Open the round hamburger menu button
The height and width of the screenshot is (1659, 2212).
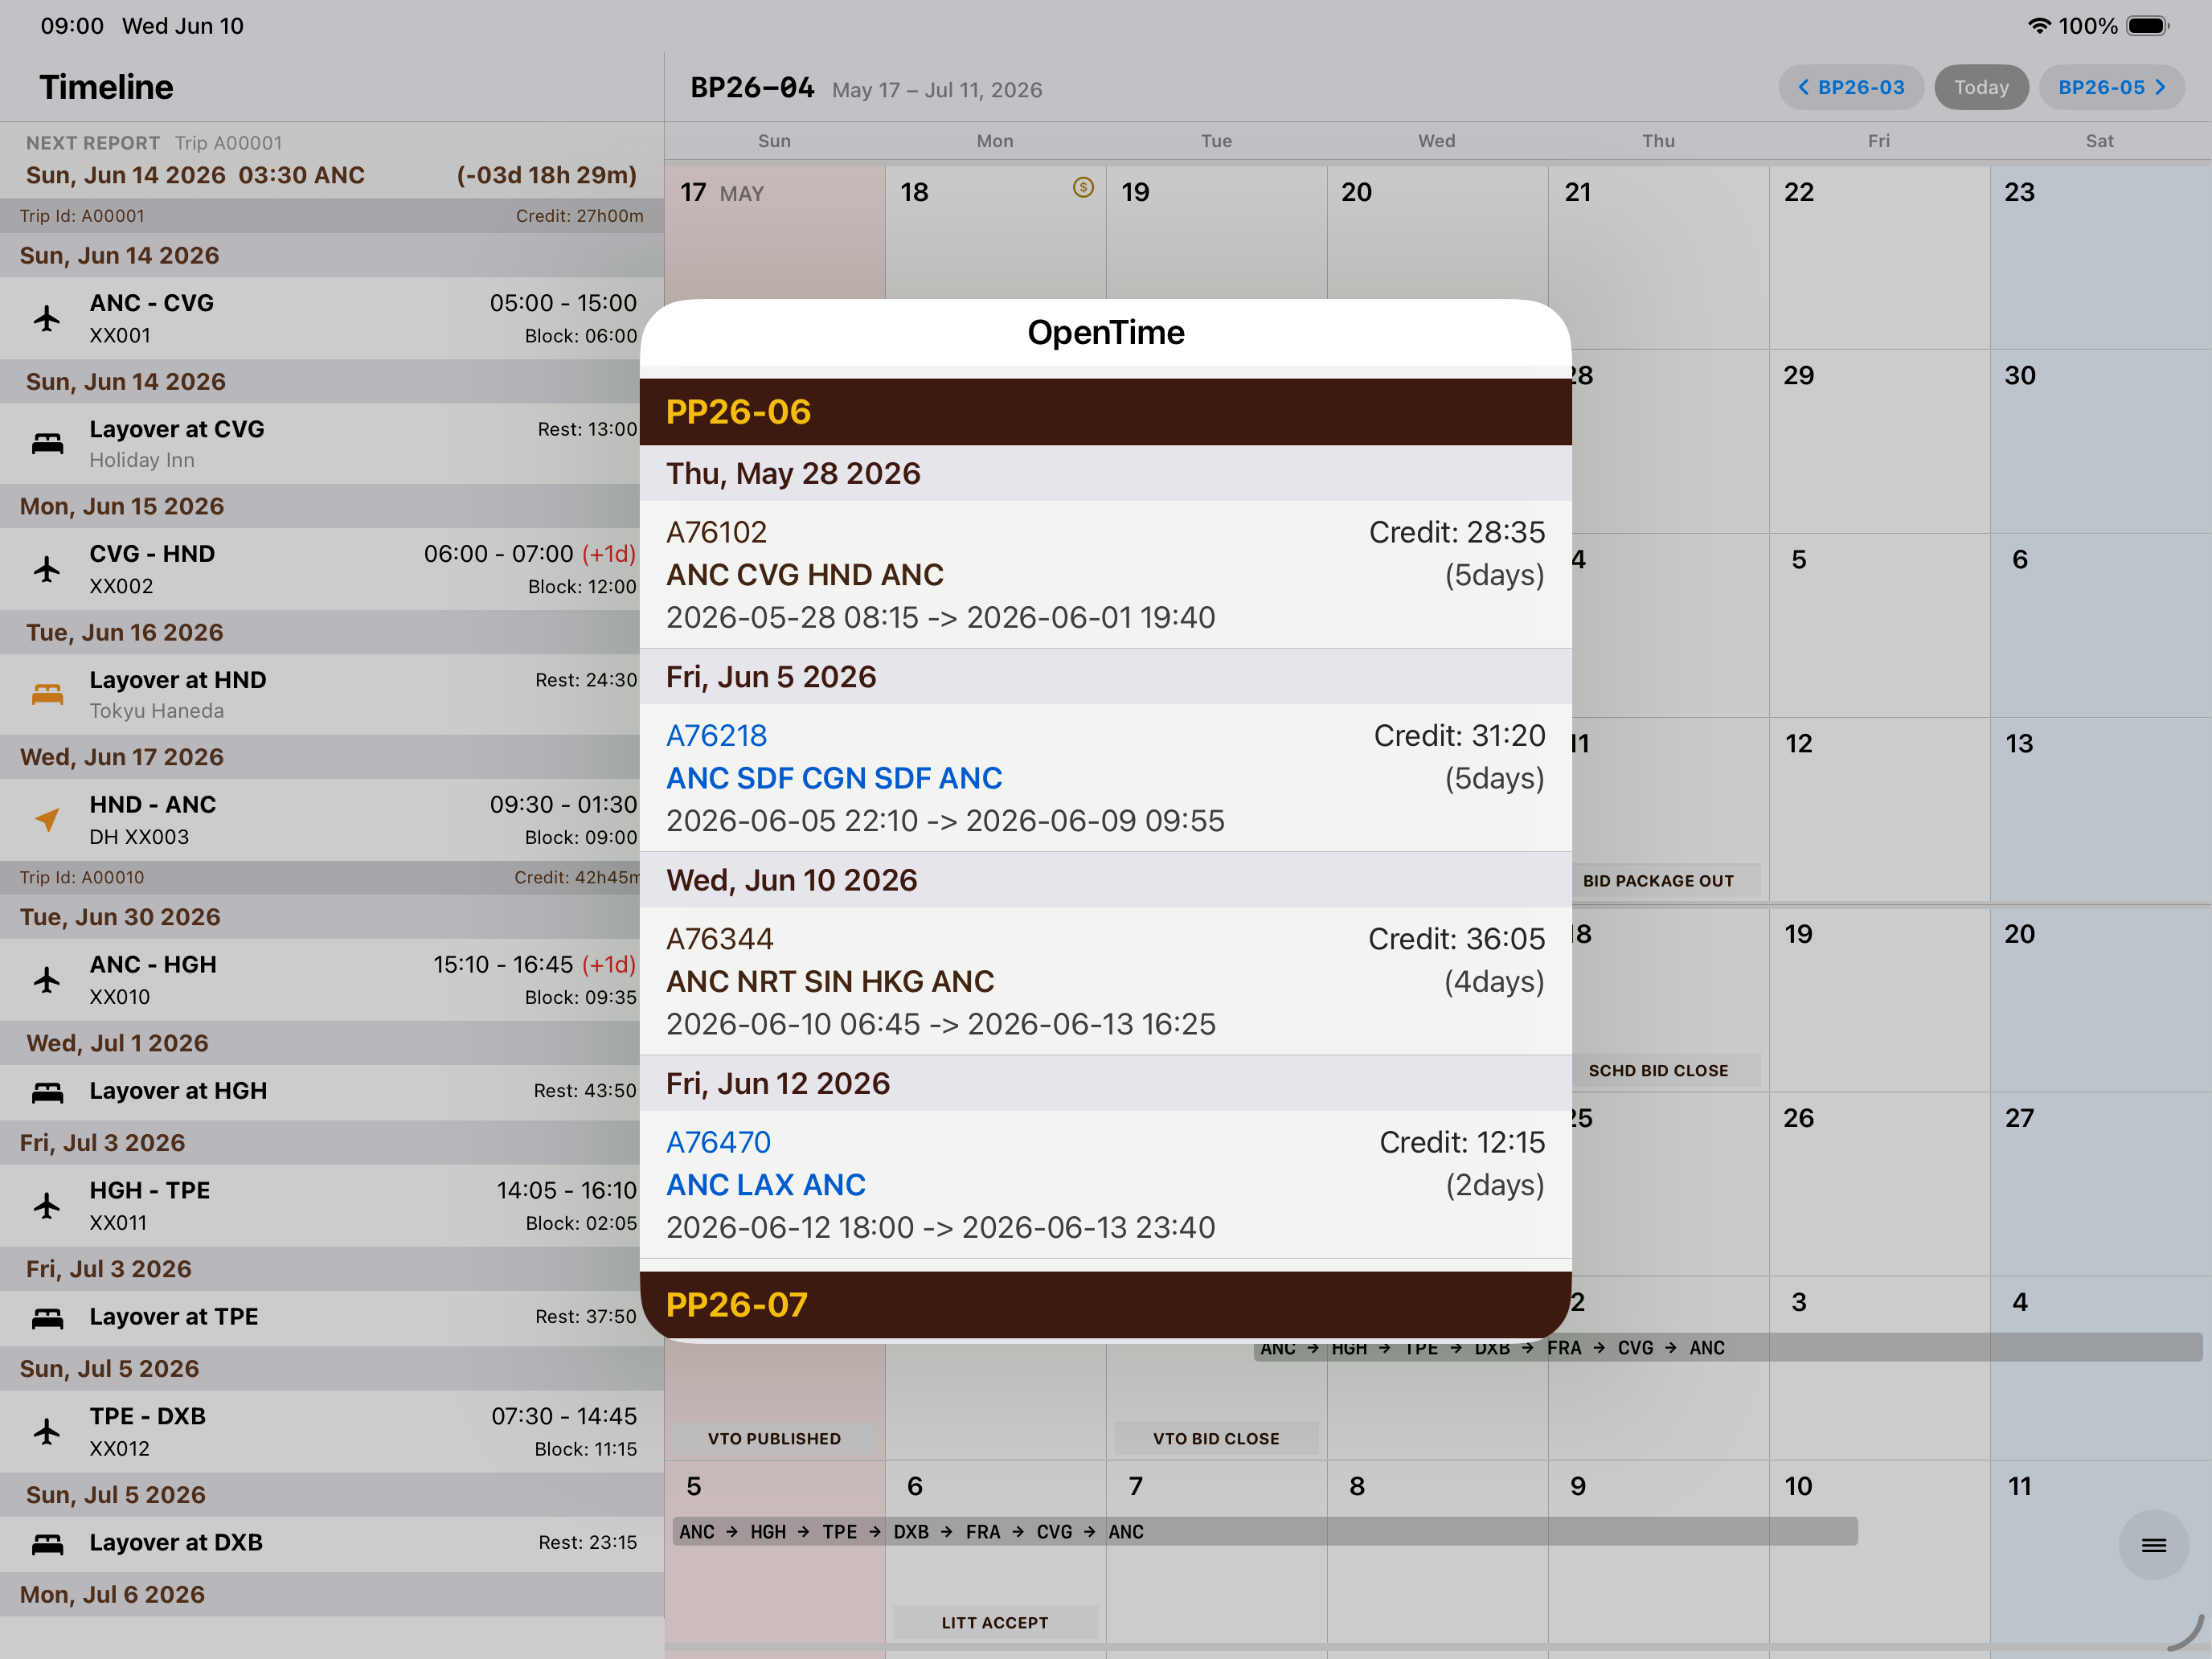pos(2153,1545)
